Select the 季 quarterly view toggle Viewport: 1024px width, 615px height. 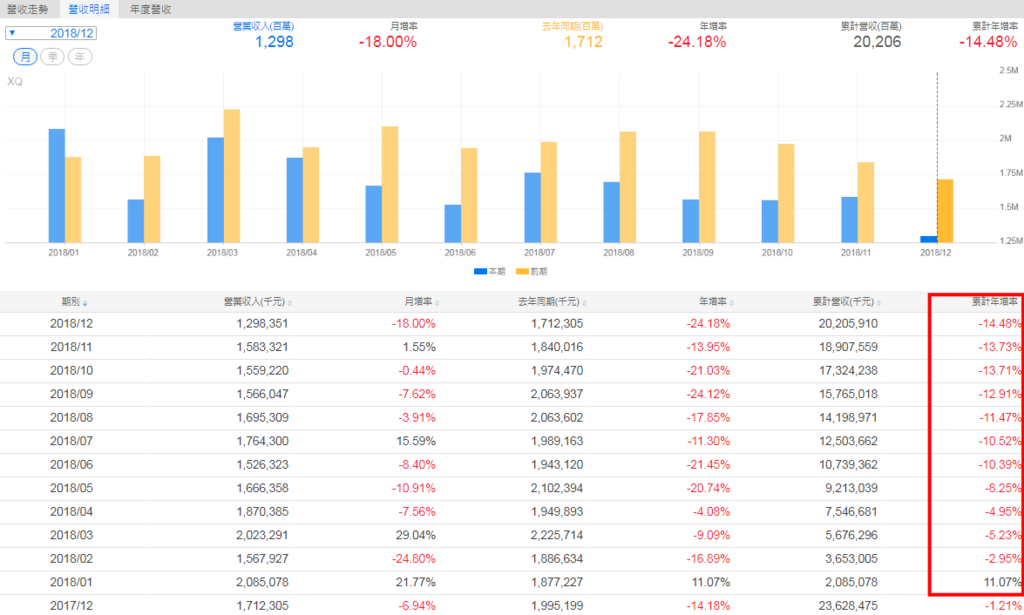coord(52,57)
